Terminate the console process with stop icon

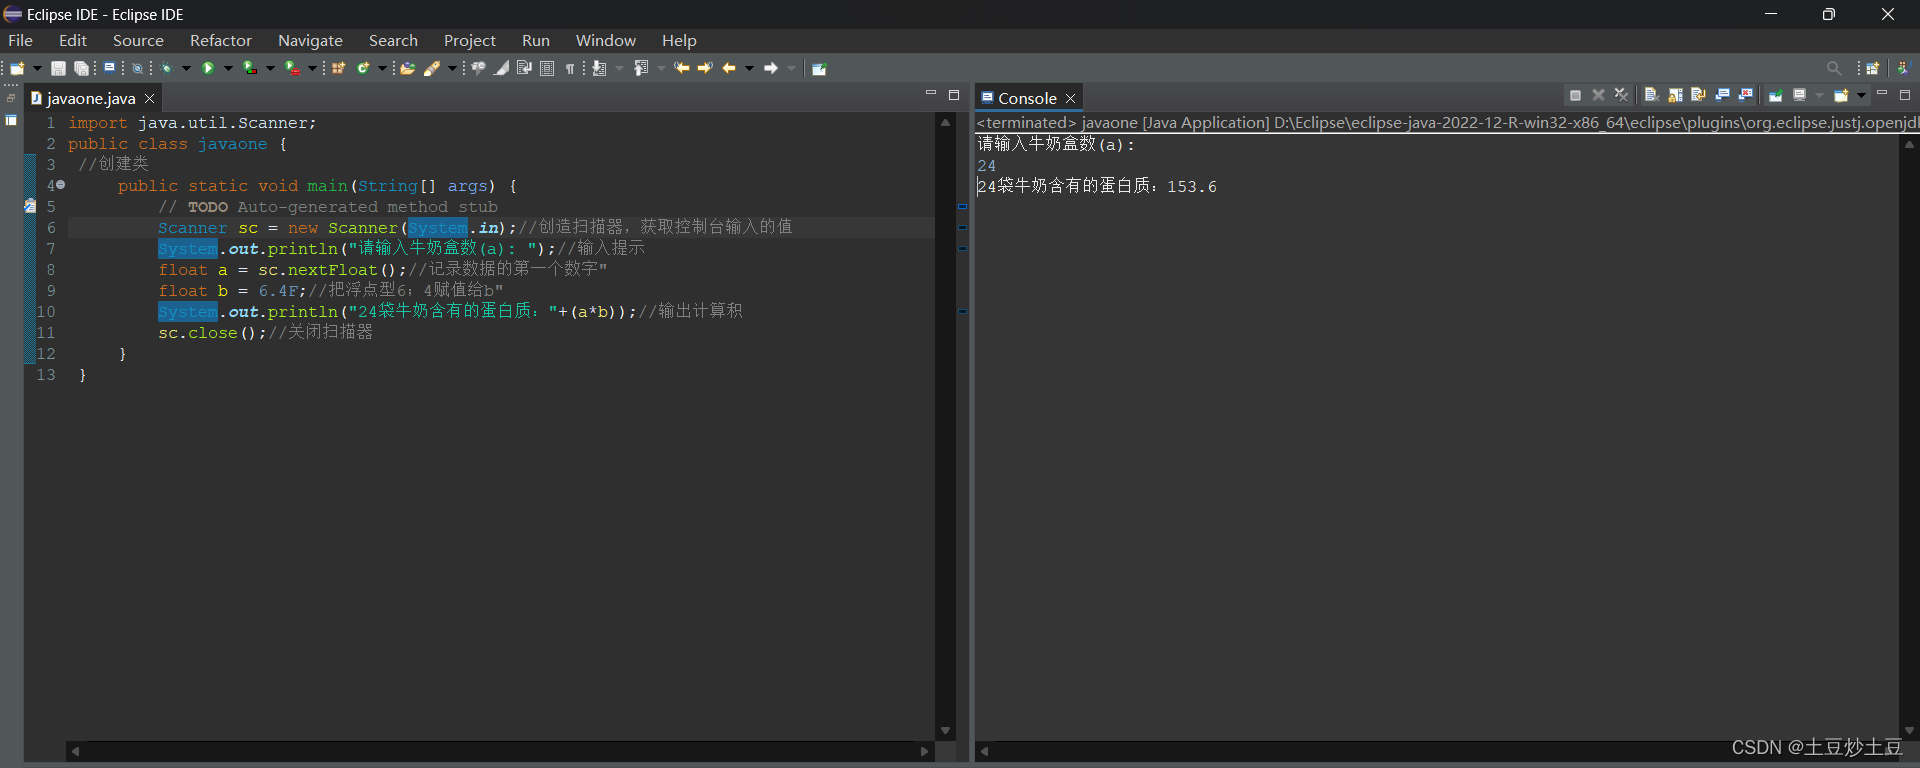(1575, 95)
